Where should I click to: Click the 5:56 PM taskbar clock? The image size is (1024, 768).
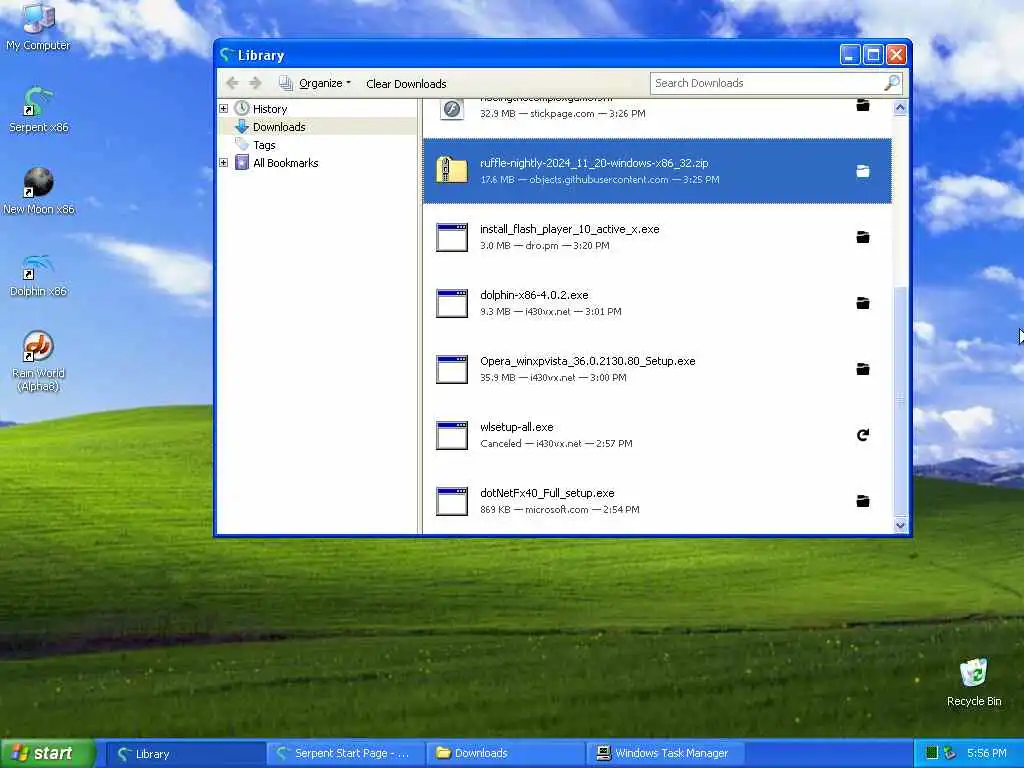pyautogui.click(x=986, y=753)
